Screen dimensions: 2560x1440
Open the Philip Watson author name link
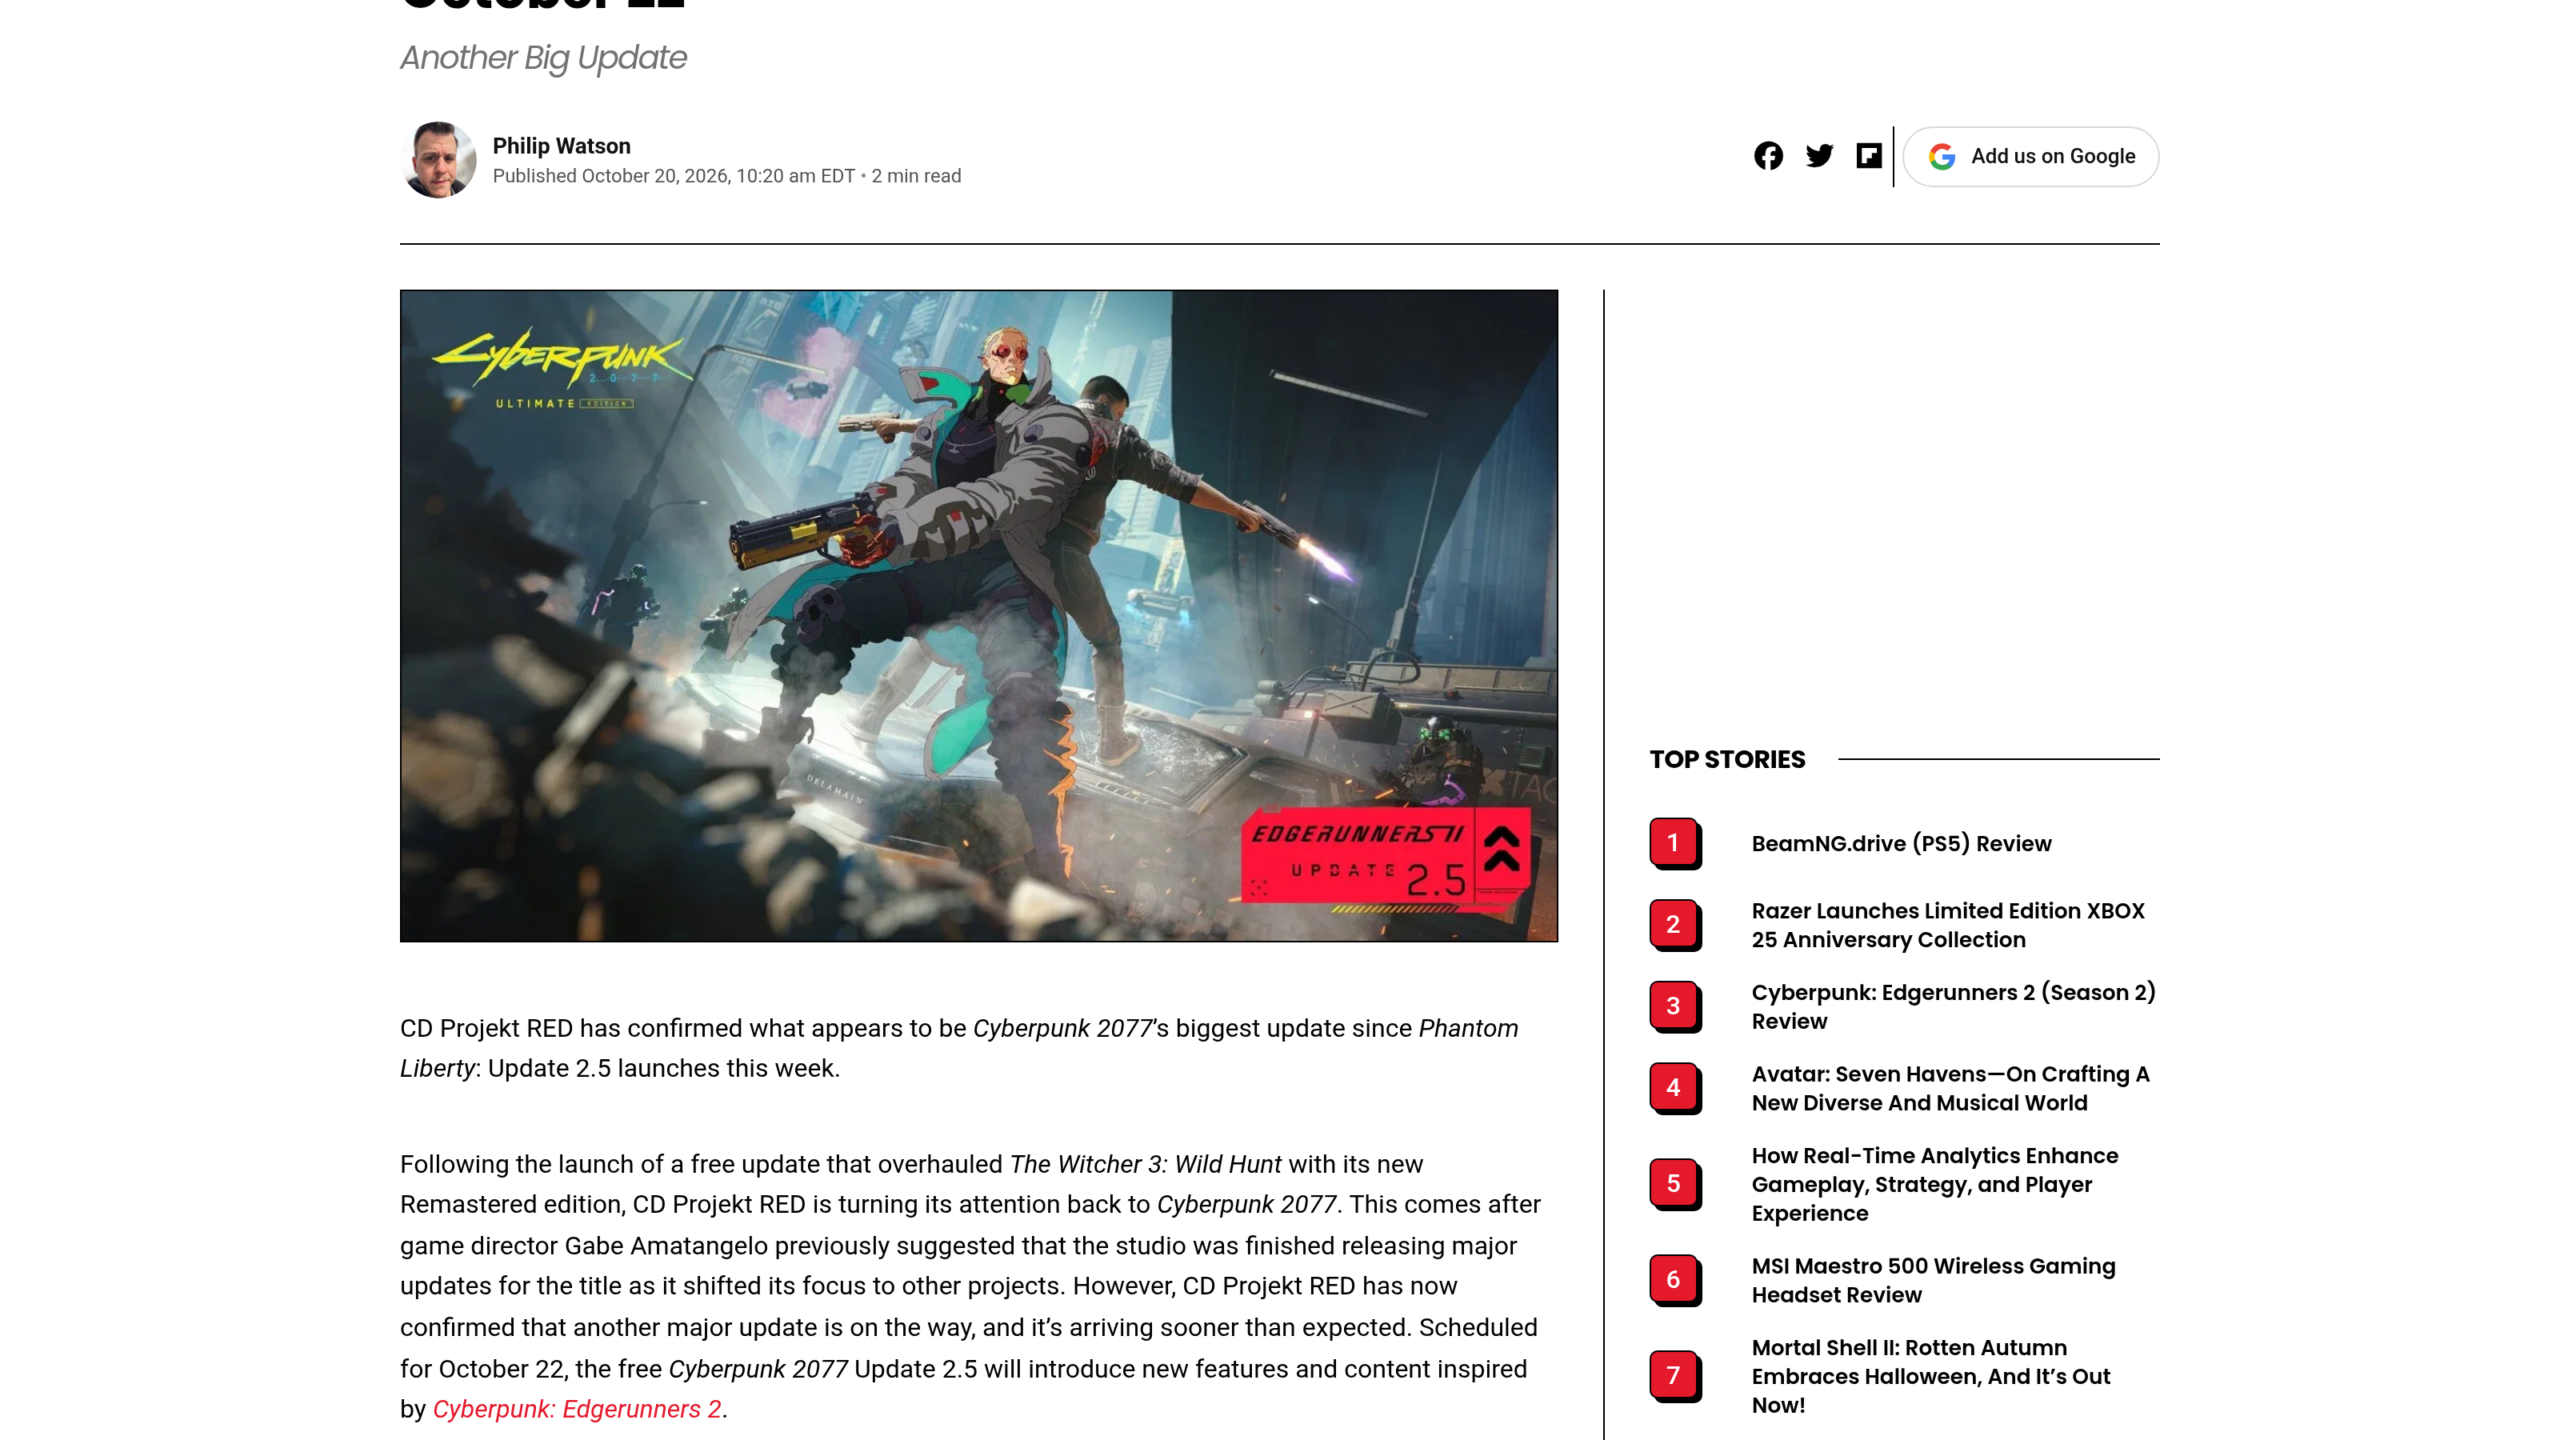tap(561, 146)
